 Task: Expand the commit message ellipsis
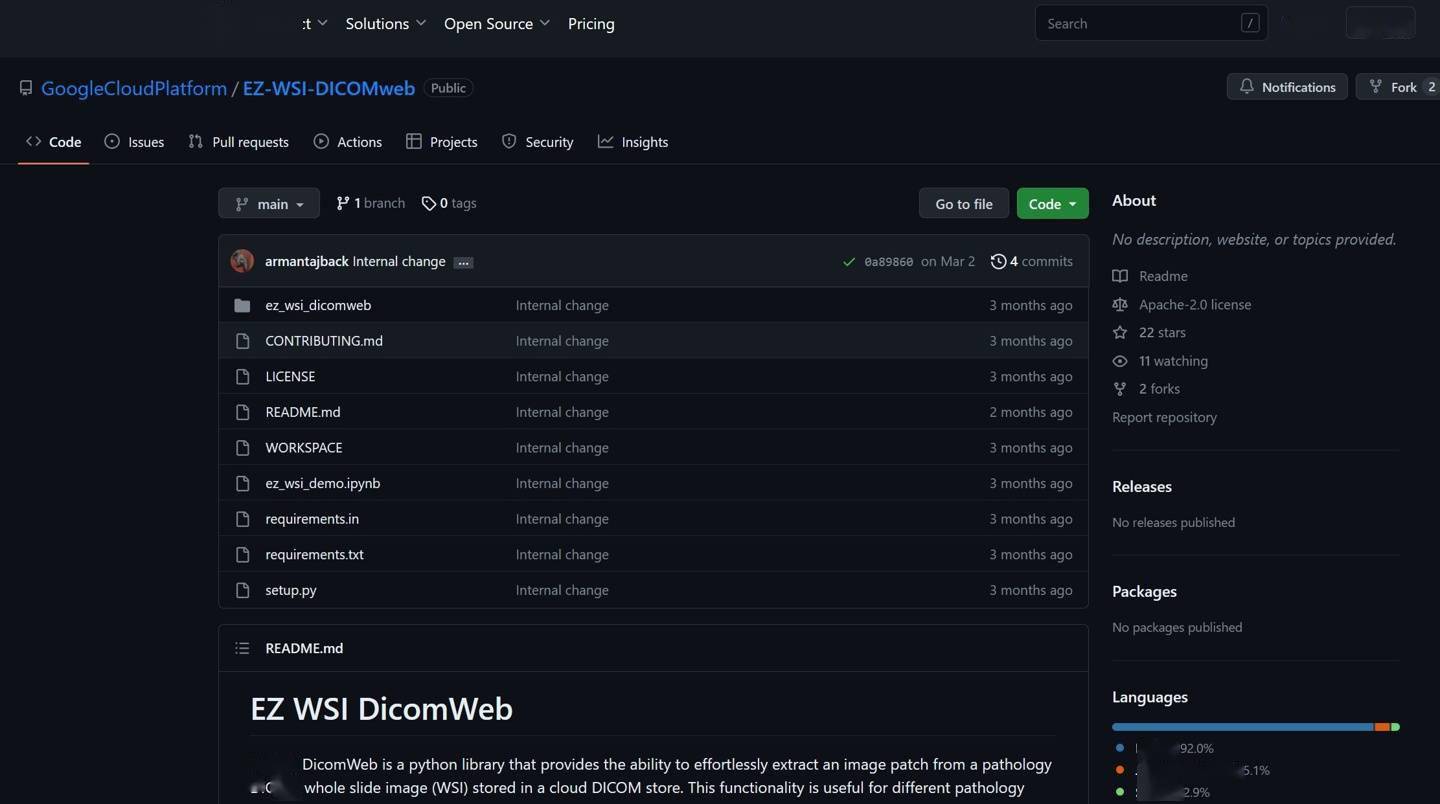click(463, 262)
